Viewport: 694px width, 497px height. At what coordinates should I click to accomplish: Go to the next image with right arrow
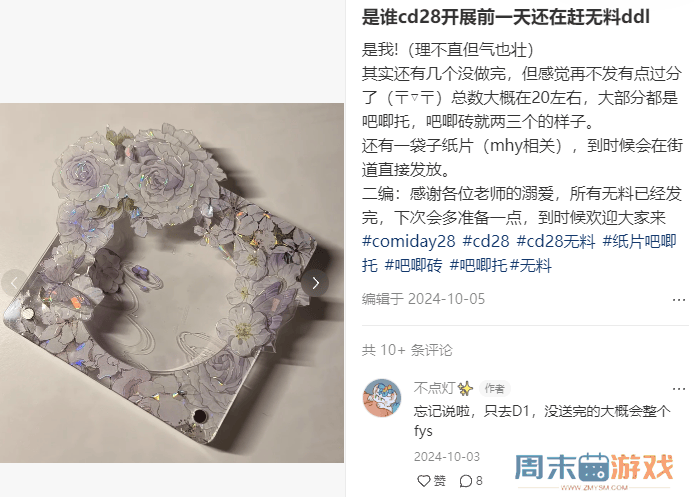pos(315,283)
